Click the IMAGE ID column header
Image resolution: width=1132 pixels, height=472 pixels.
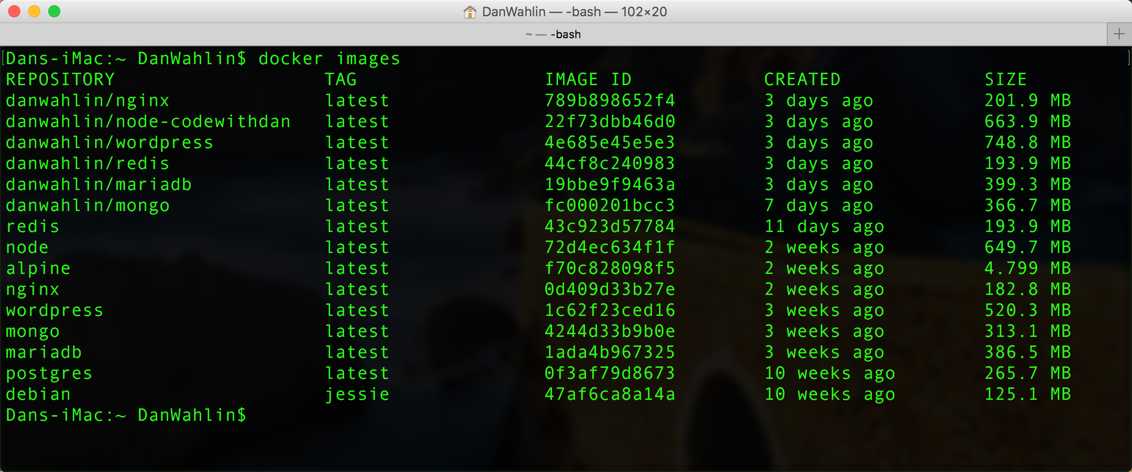point(588,79)
